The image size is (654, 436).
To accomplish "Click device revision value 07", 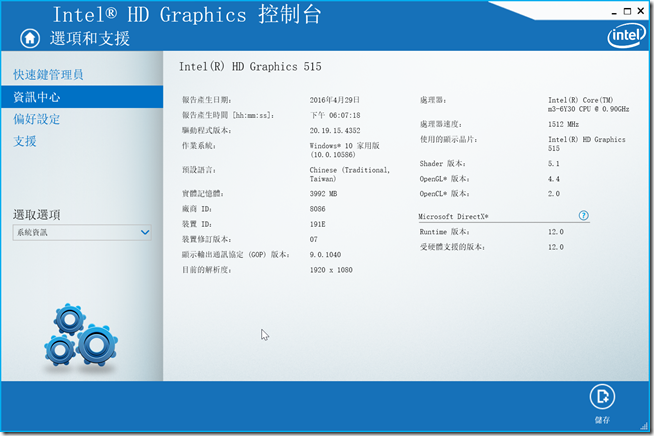I will pos(314,239).
